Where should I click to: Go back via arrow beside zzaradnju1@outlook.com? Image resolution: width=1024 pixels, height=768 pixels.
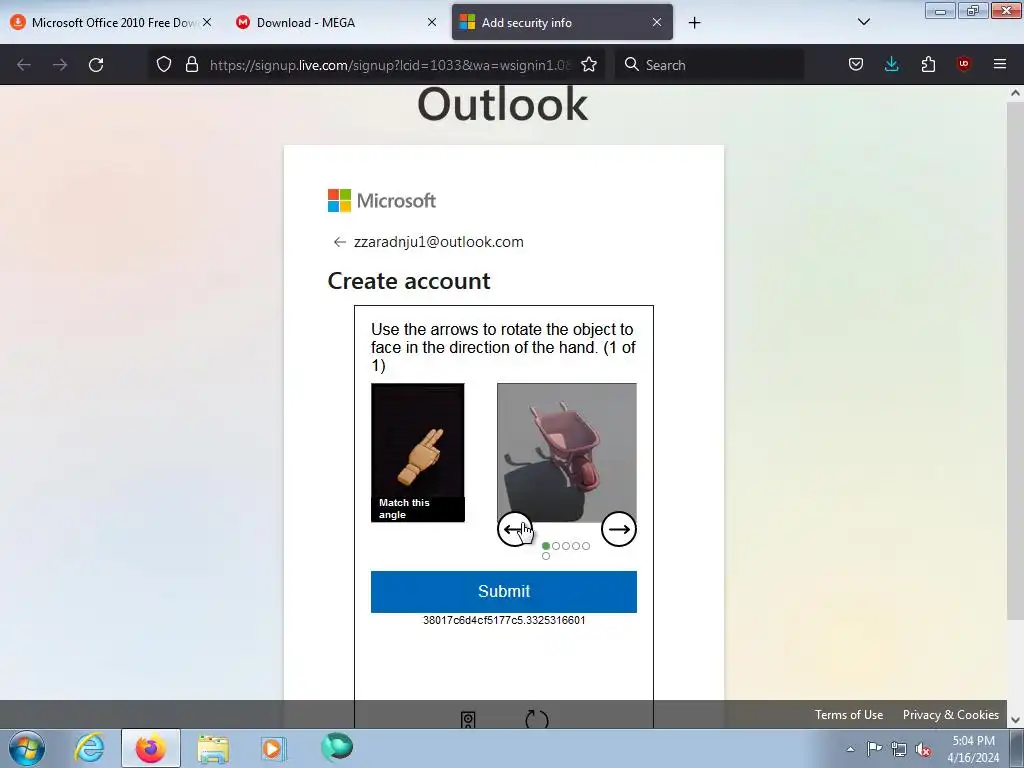click(340, 242)
